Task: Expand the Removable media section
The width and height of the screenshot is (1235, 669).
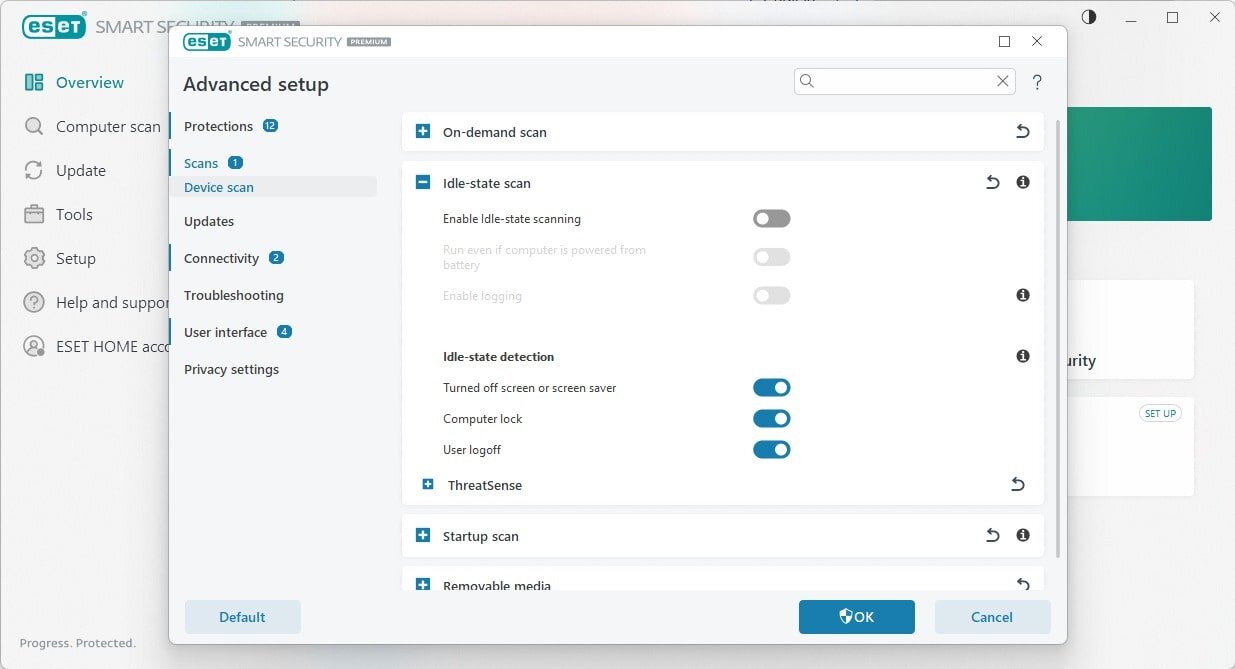Action: click(x=422, y=585)
